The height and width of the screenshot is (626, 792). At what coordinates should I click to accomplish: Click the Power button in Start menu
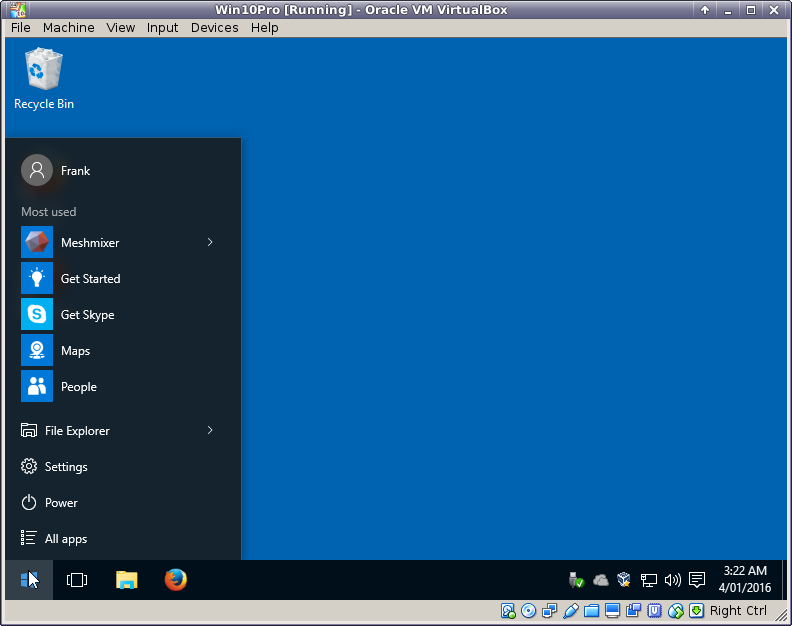(60, 503)
